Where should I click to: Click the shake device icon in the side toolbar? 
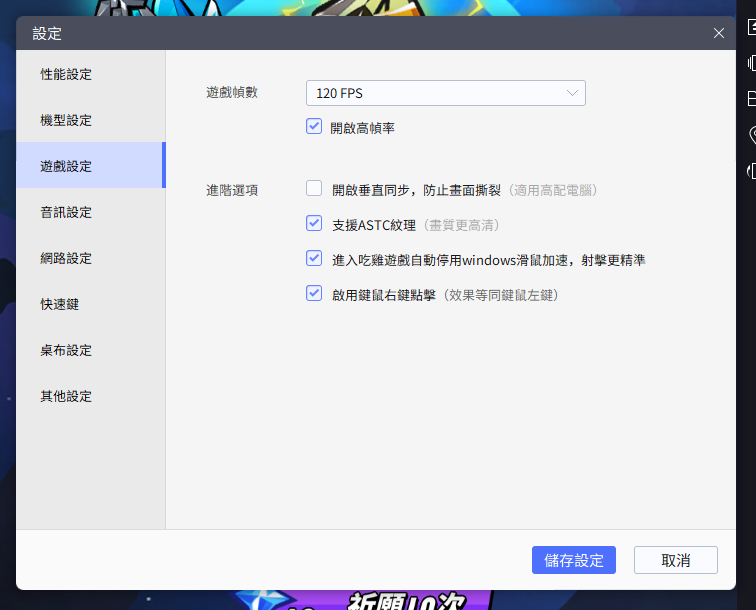(752, 63)
